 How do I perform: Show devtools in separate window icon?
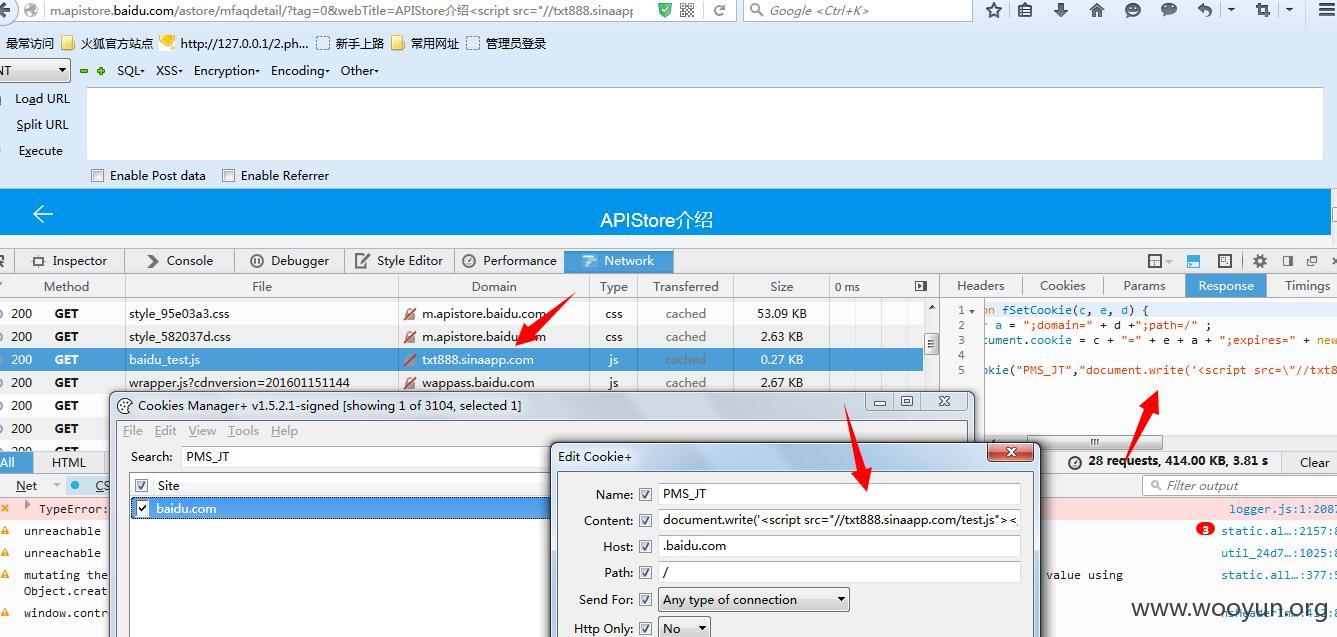click(1312, 261)
